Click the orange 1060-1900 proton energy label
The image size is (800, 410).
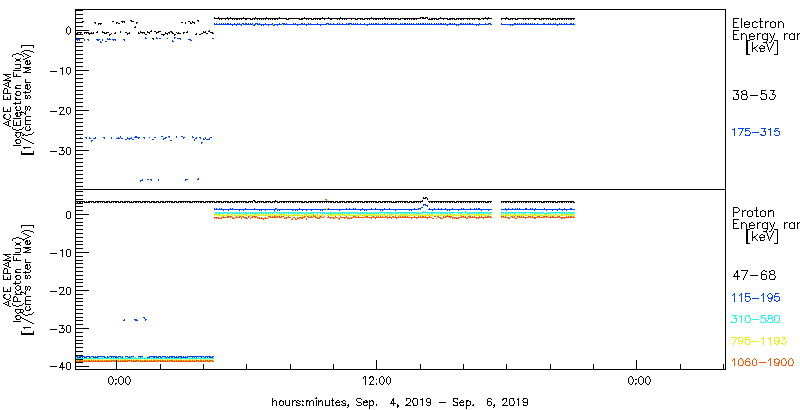pyautogui.click(x=763, y=363)
